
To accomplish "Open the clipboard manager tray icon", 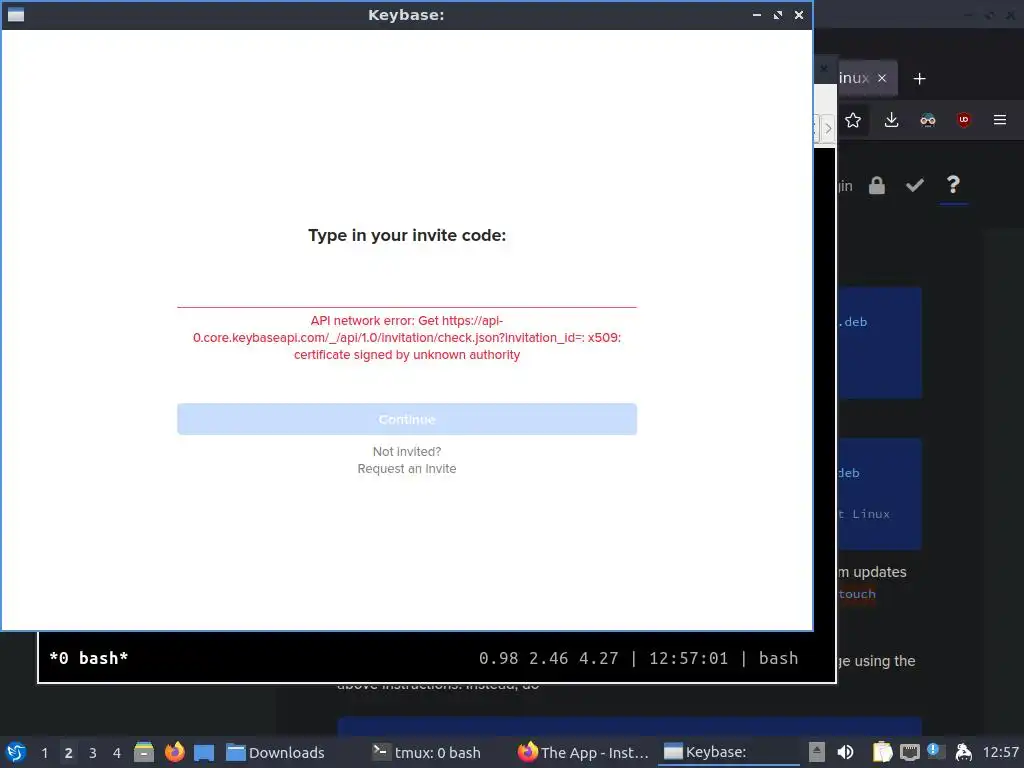I will (882, 752).
